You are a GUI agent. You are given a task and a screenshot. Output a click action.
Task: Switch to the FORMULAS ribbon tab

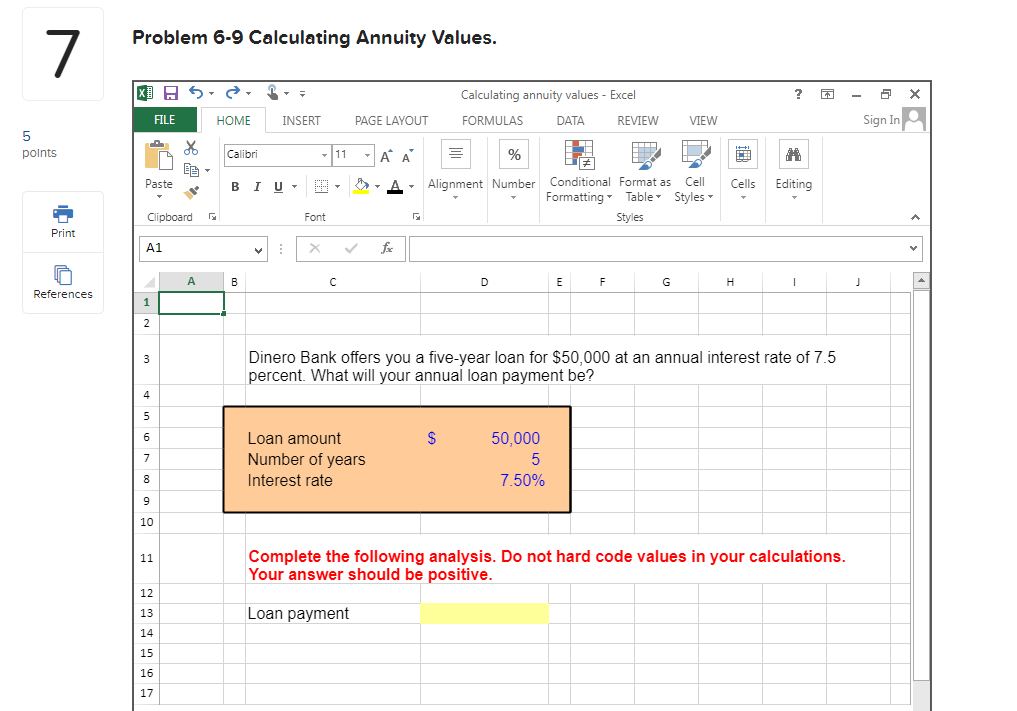[x=492, y=120]
